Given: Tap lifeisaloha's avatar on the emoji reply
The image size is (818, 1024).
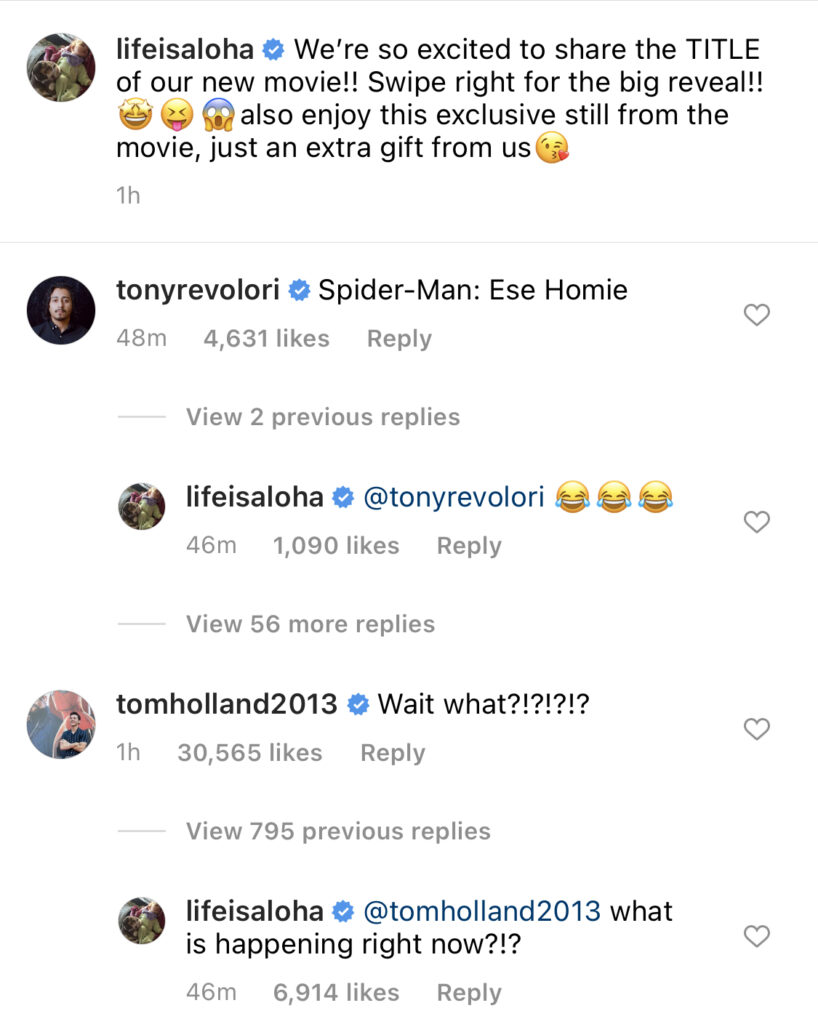Looking at the screenshot, I should tap(142, 506).
